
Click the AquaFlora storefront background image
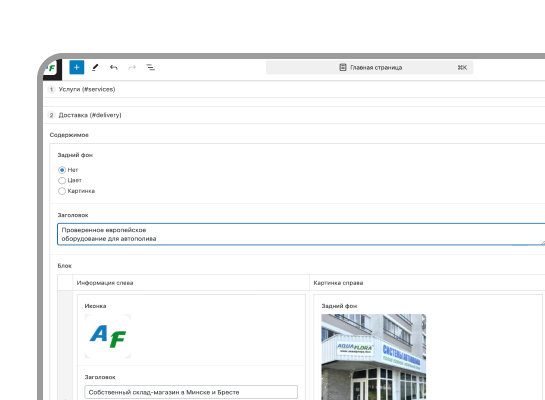pos(374,357)
